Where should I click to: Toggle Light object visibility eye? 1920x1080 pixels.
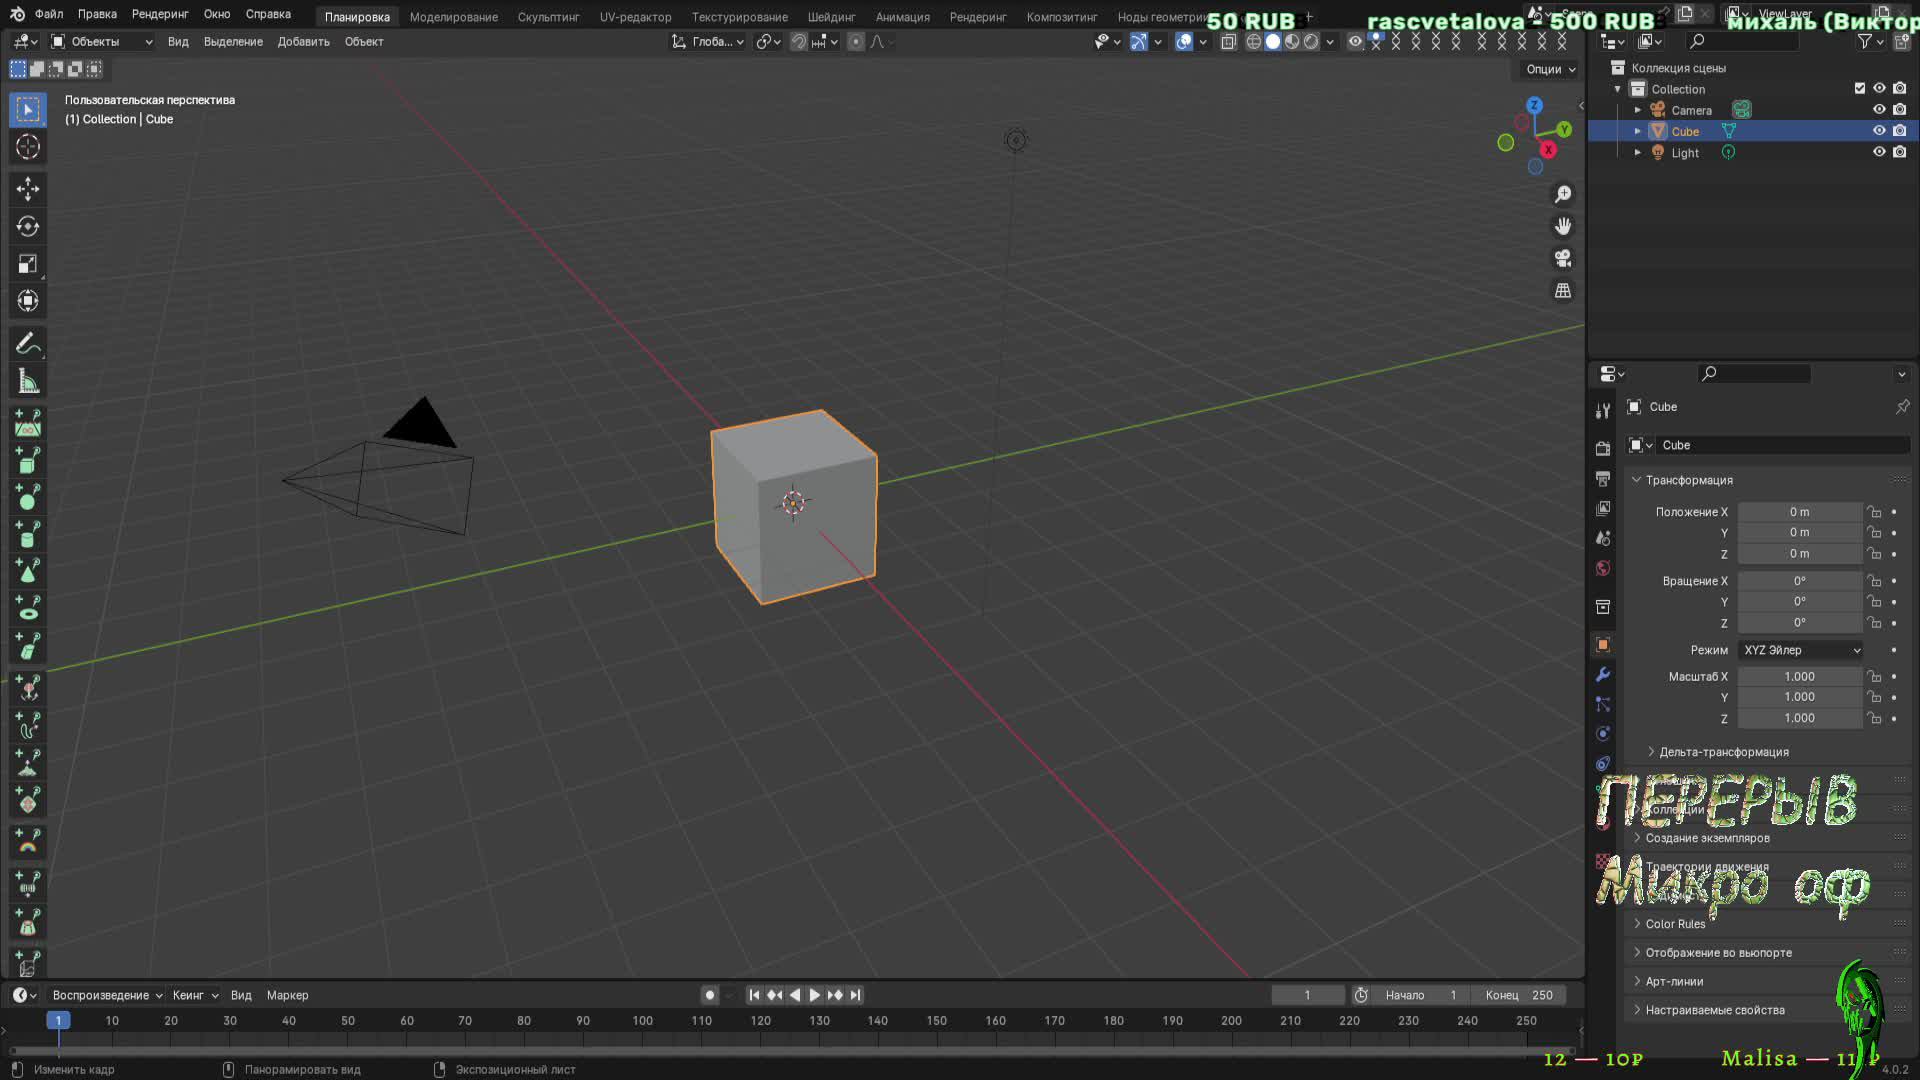(1879, 152)
